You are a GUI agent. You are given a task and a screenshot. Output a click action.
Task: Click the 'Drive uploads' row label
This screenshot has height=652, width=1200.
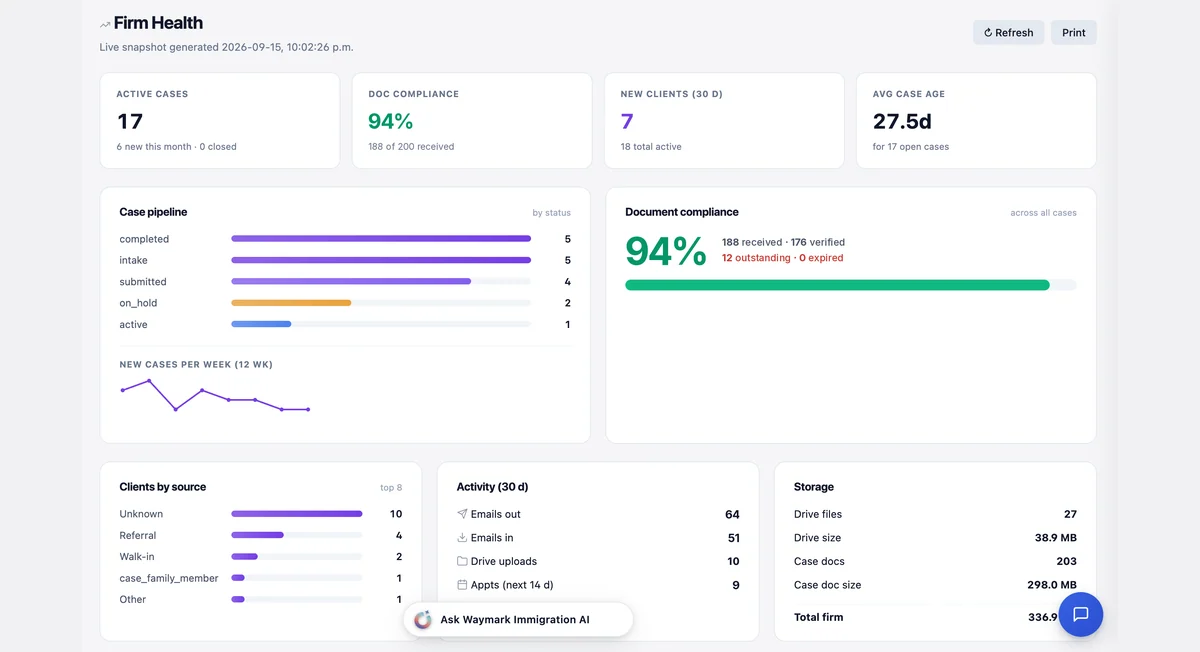pos(504,561)
